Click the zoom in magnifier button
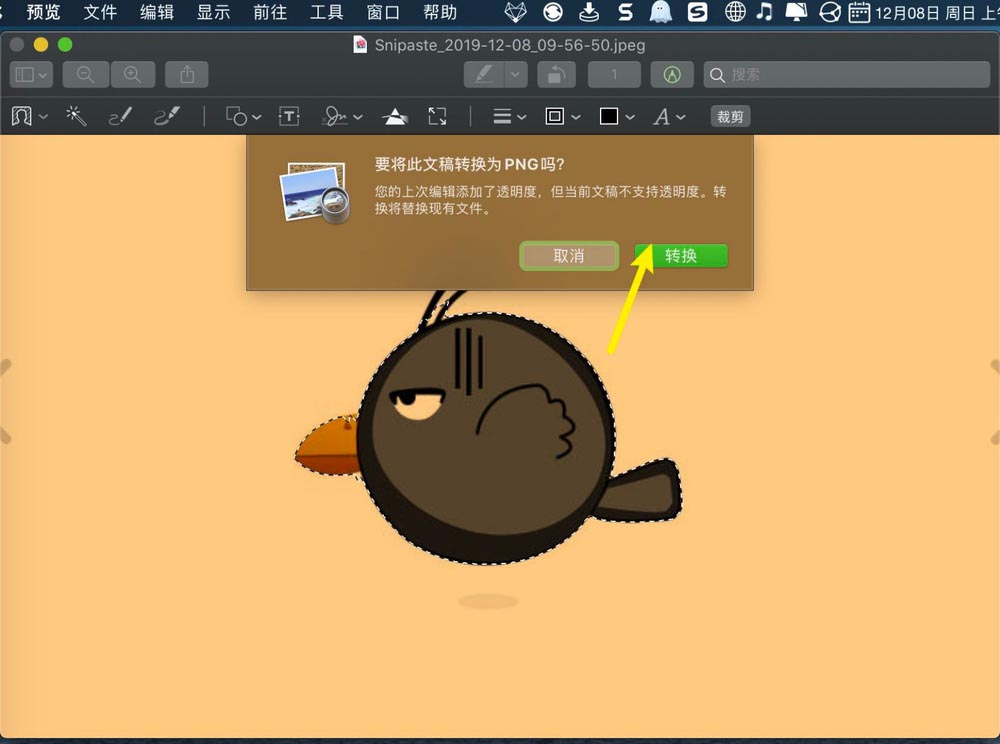Screen dimensions: 1000x744 click(x=133, y=75)
